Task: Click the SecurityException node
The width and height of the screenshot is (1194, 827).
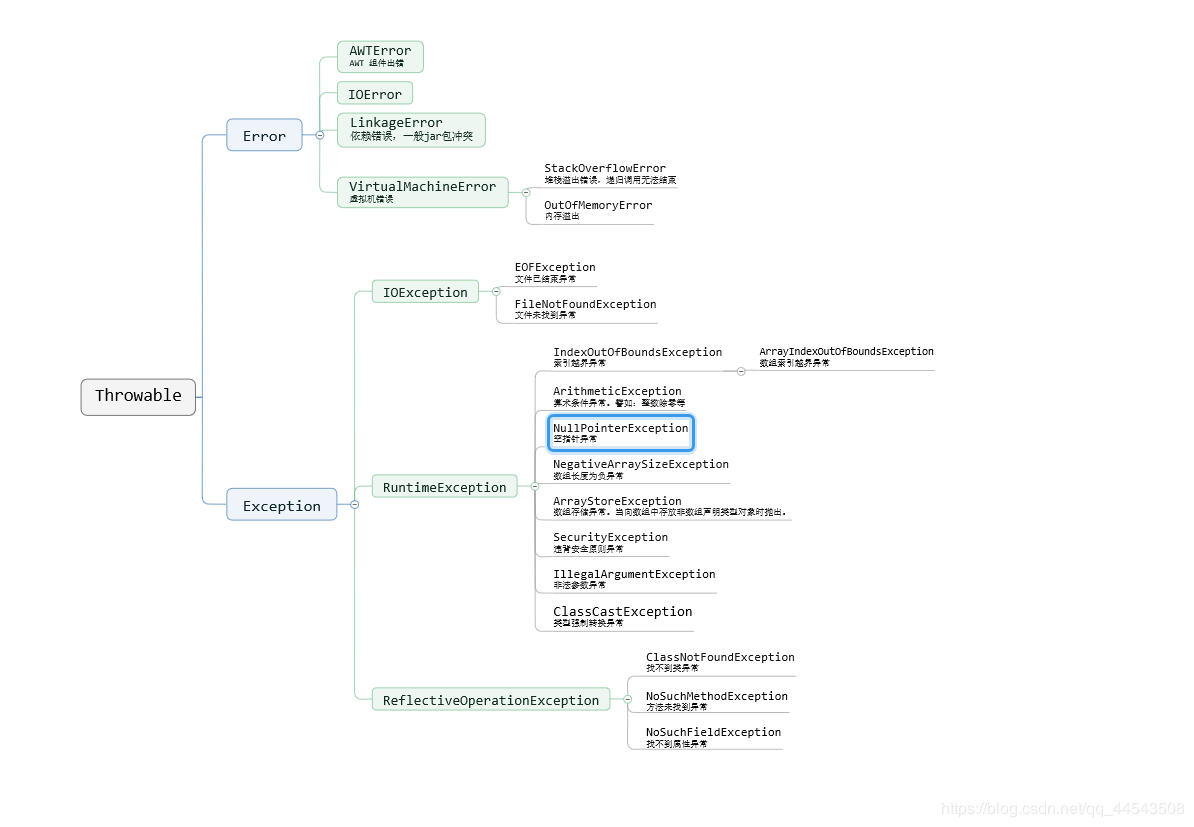Action: click(x=610, y=542)
